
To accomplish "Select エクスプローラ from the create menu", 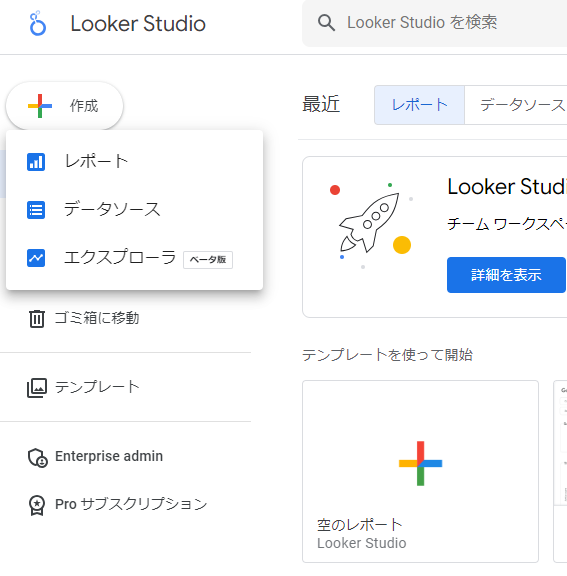I will click(x=134, y=258).
